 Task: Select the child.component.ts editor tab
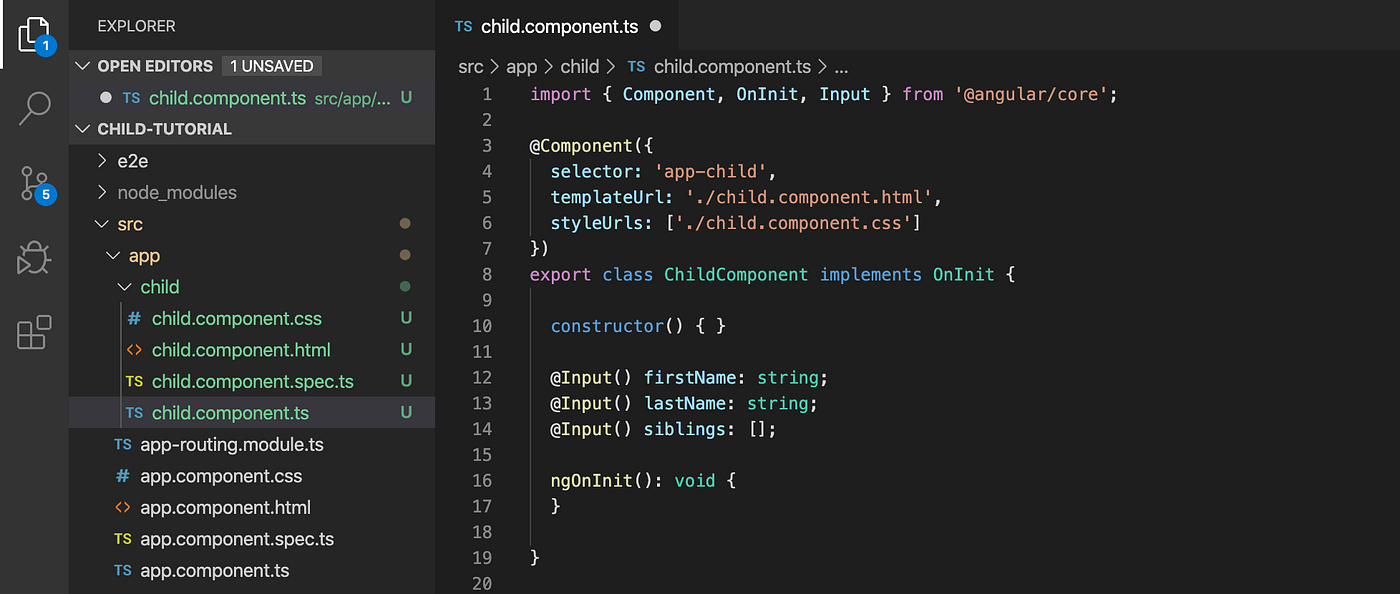(555, 26)
